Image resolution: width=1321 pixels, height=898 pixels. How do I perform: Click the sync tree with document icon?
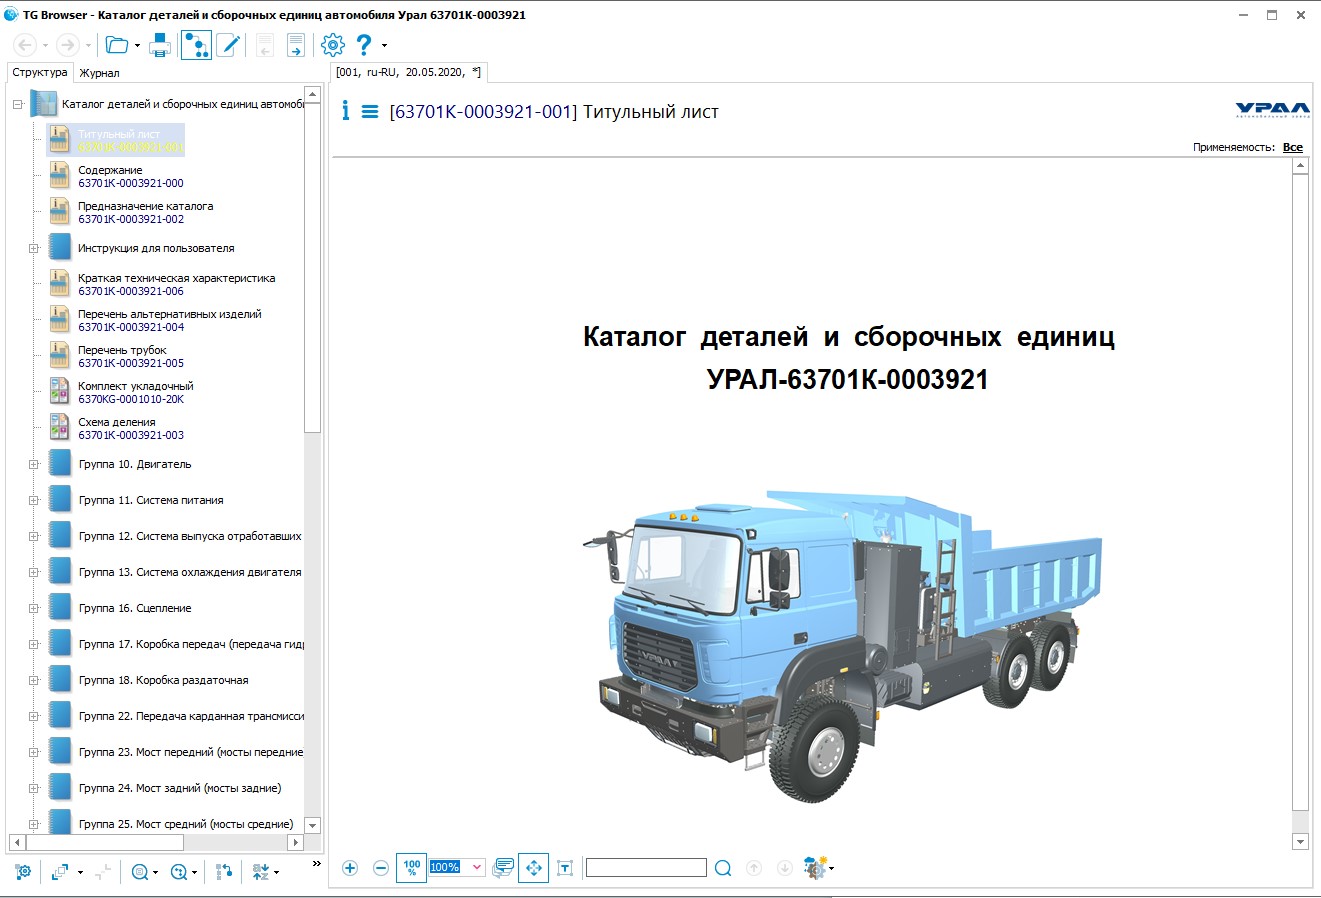click(x=224, y=872)
